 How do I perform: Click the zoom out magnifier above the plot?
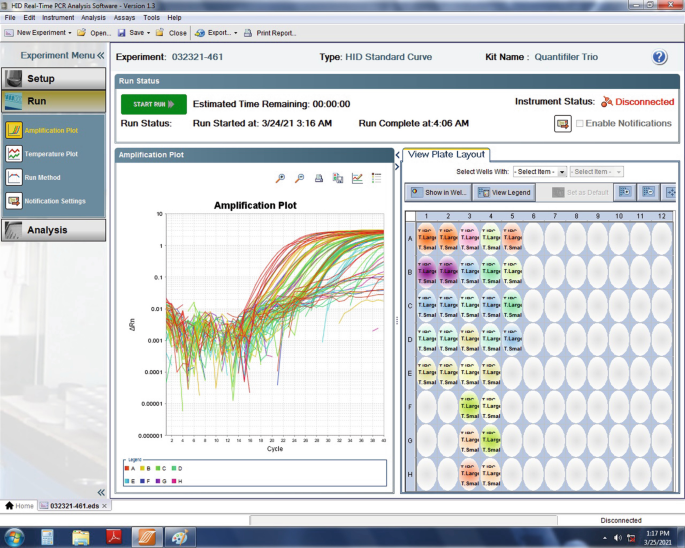299,178
